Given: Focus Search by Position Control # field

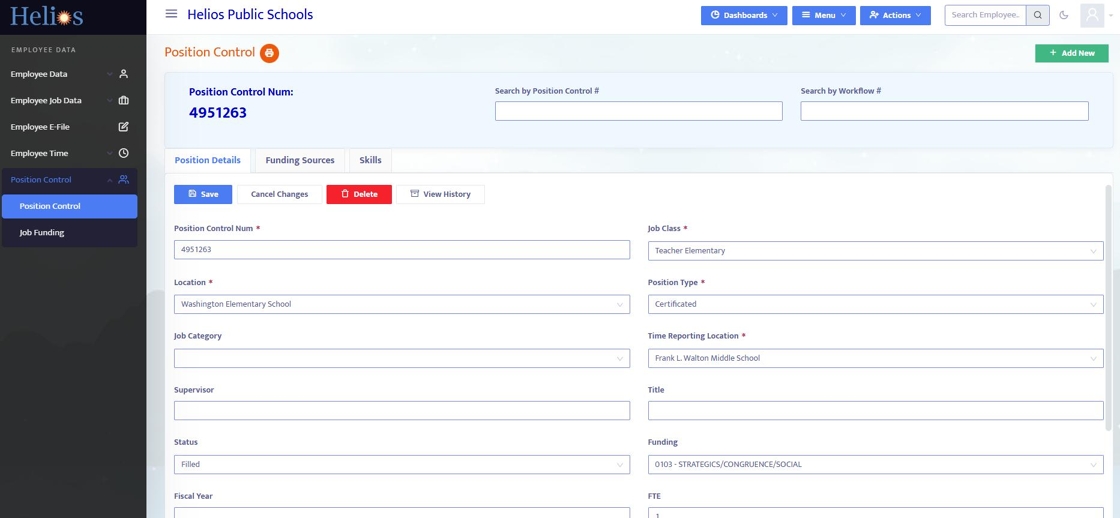Looking at the screenshot, I should point(639,111).
